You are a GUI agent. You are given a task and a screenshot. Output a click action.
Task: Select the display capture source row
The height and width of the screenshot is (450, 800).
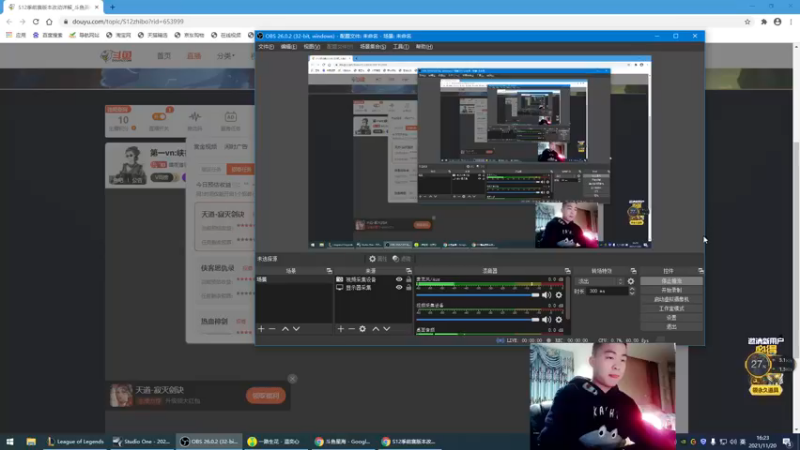[x=372, y=288]
